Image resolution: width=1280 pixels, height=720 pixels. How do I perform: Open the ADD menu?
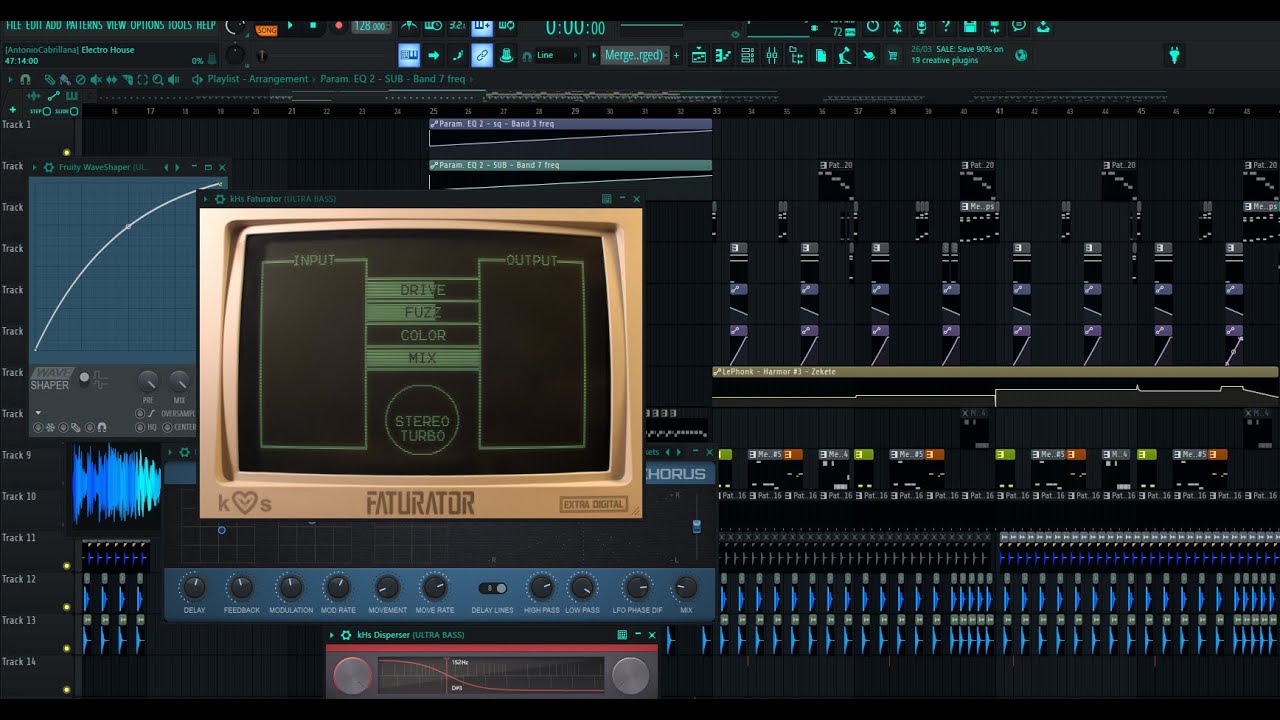pos(53,25)
